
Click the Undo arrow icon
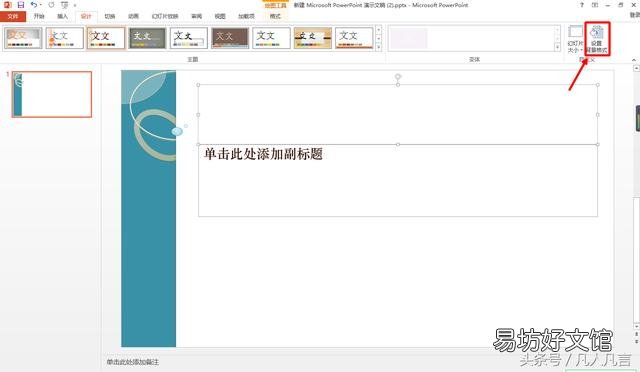pyautogui.click(x=34, y=5)
